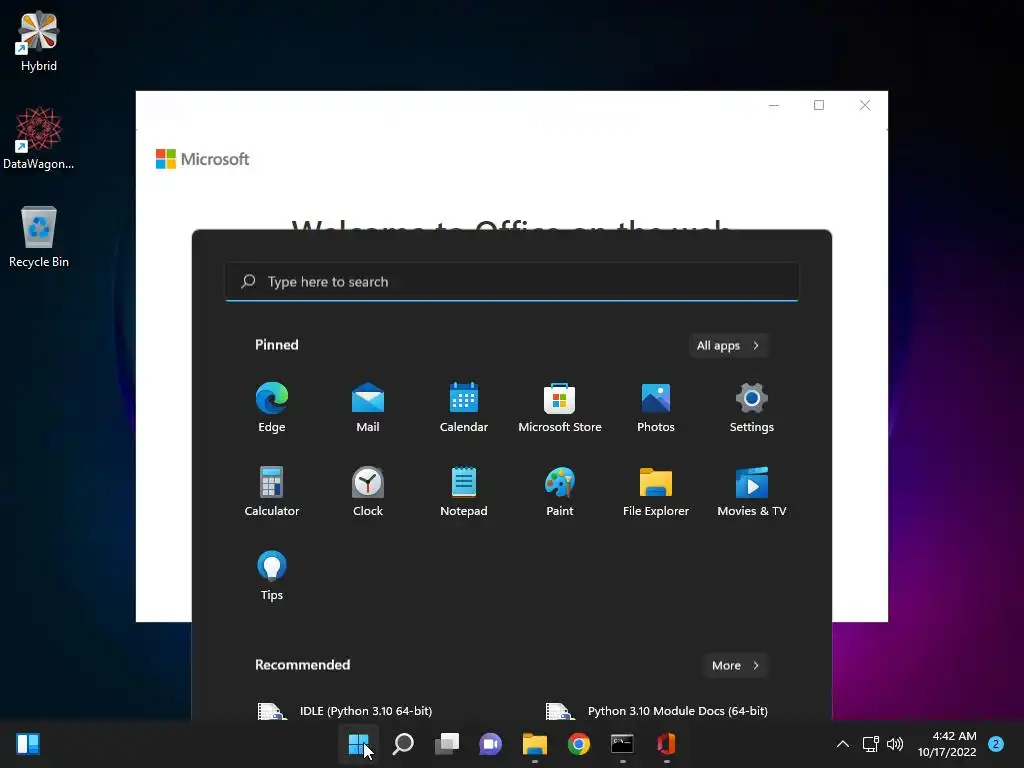The image size is (1024, 768).
Task: Open network status tray icon
Action: pyautogui.click(x=871, y=744)
